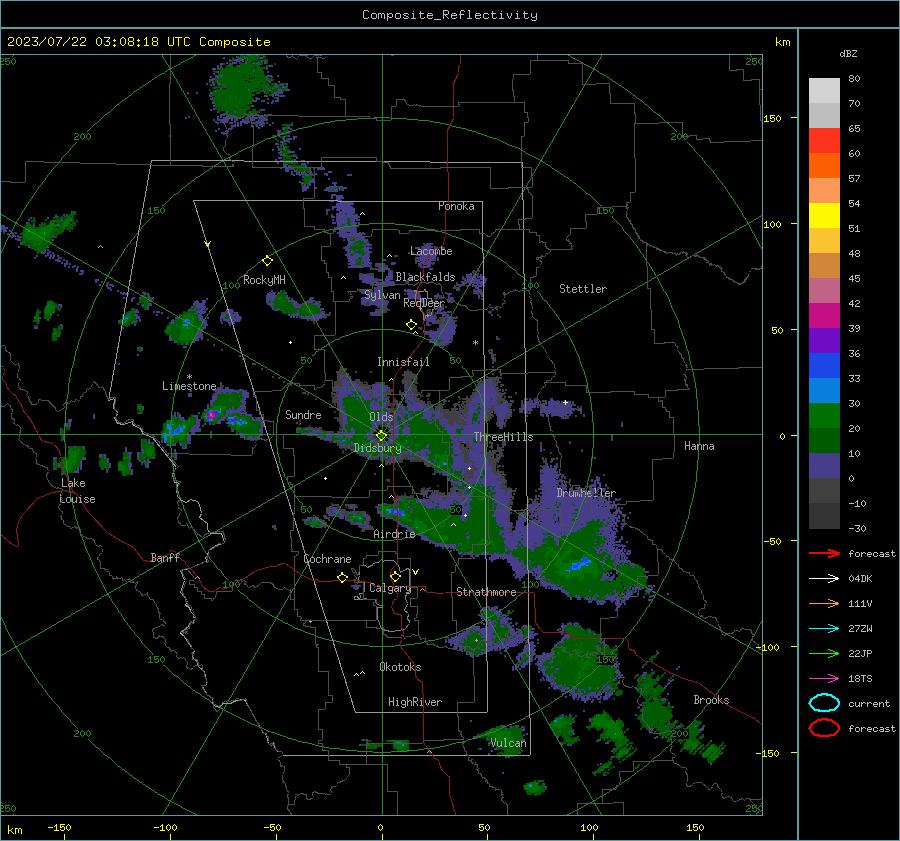Click the Strathmore city label

[x=486, y=592]
